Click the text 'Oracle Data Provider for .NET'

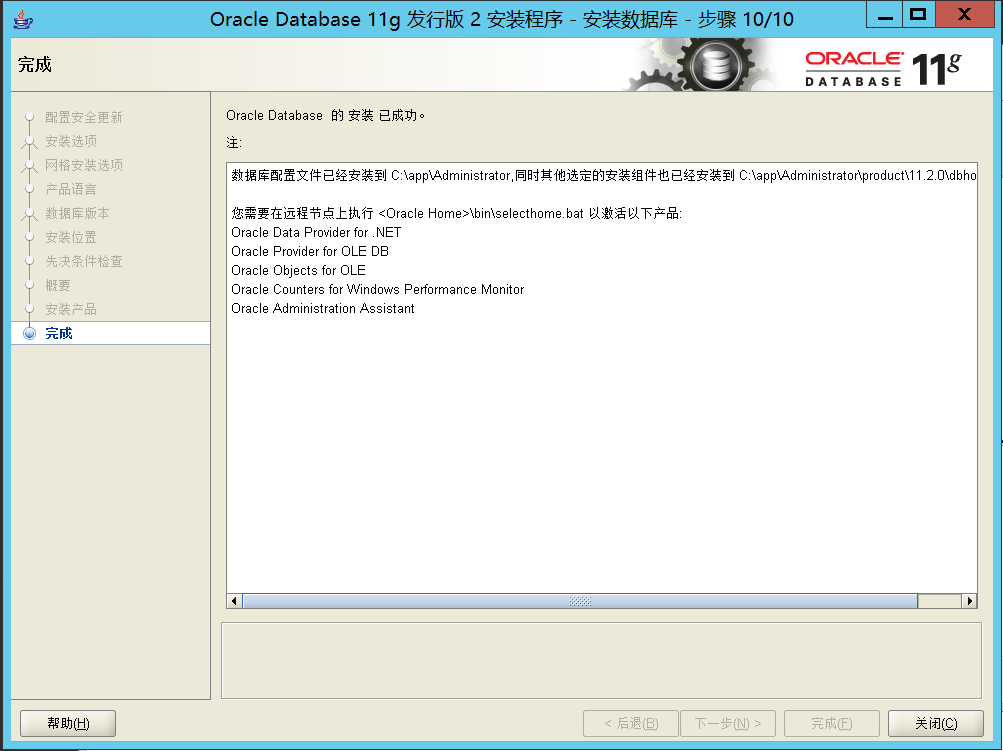point(316,232)
